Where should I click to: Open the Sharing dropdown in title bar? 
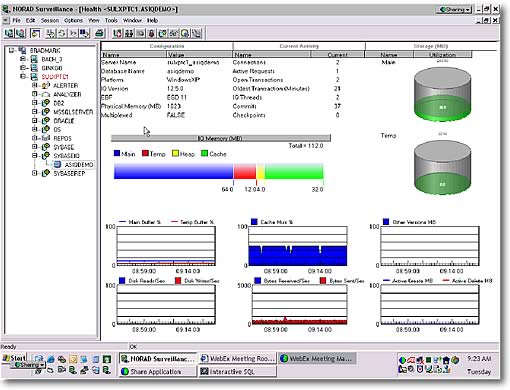(454, 10)
